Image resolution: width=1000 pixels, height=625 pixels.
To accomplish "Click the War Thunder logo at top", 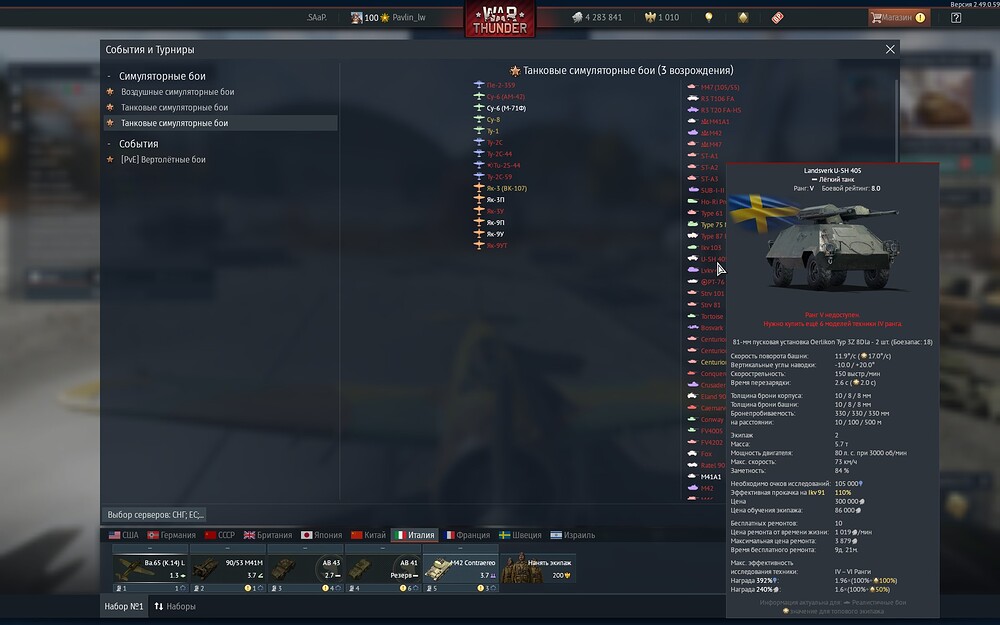I will [499, 19].
